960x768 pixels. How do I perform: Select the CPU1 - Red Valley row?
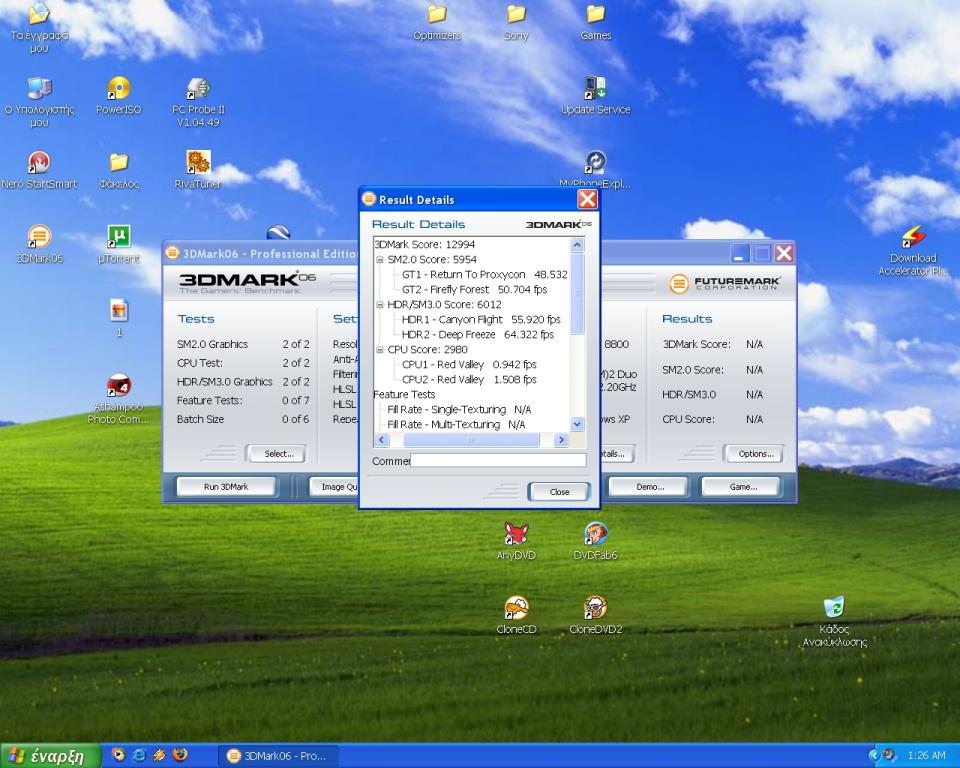469,364
